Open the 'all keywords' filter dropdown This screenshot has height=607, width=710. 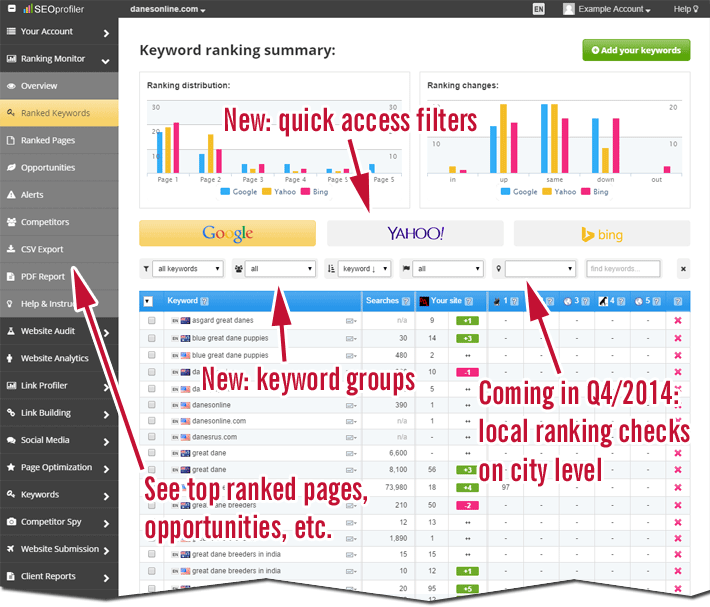click(190, 269)
